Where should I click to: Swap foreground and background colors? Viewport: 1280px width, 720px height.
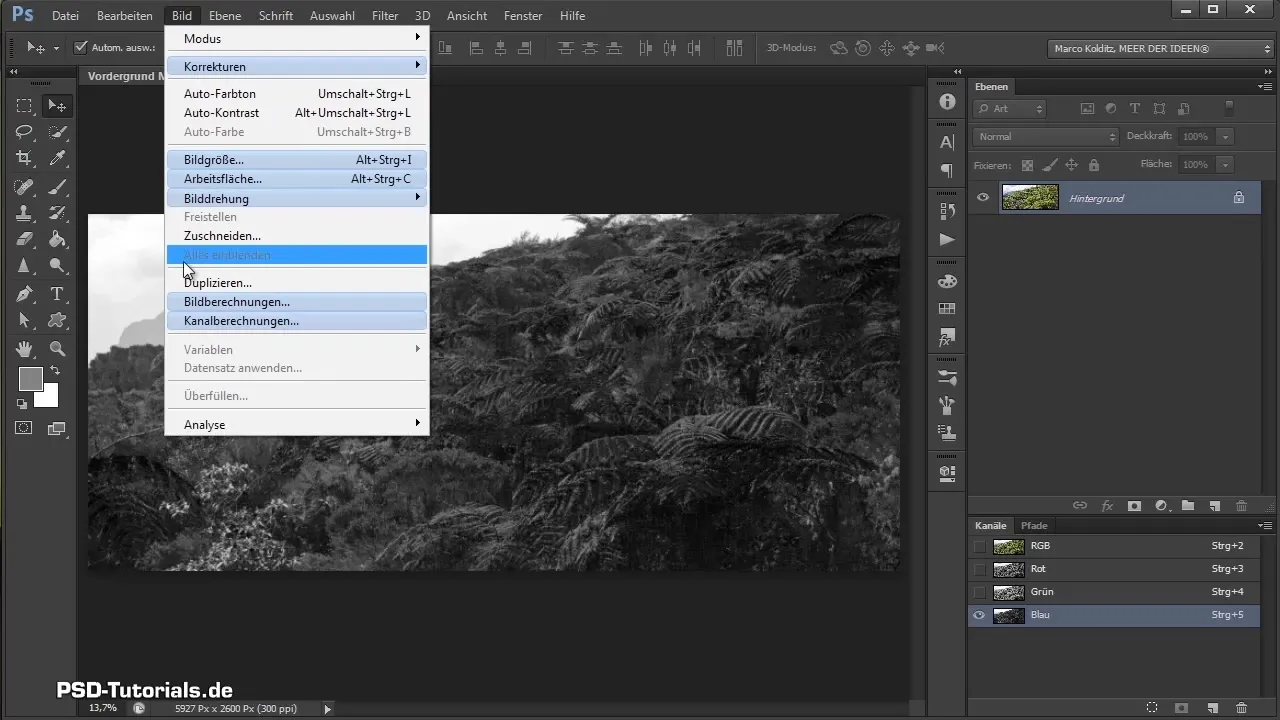(x=55, y=371)
